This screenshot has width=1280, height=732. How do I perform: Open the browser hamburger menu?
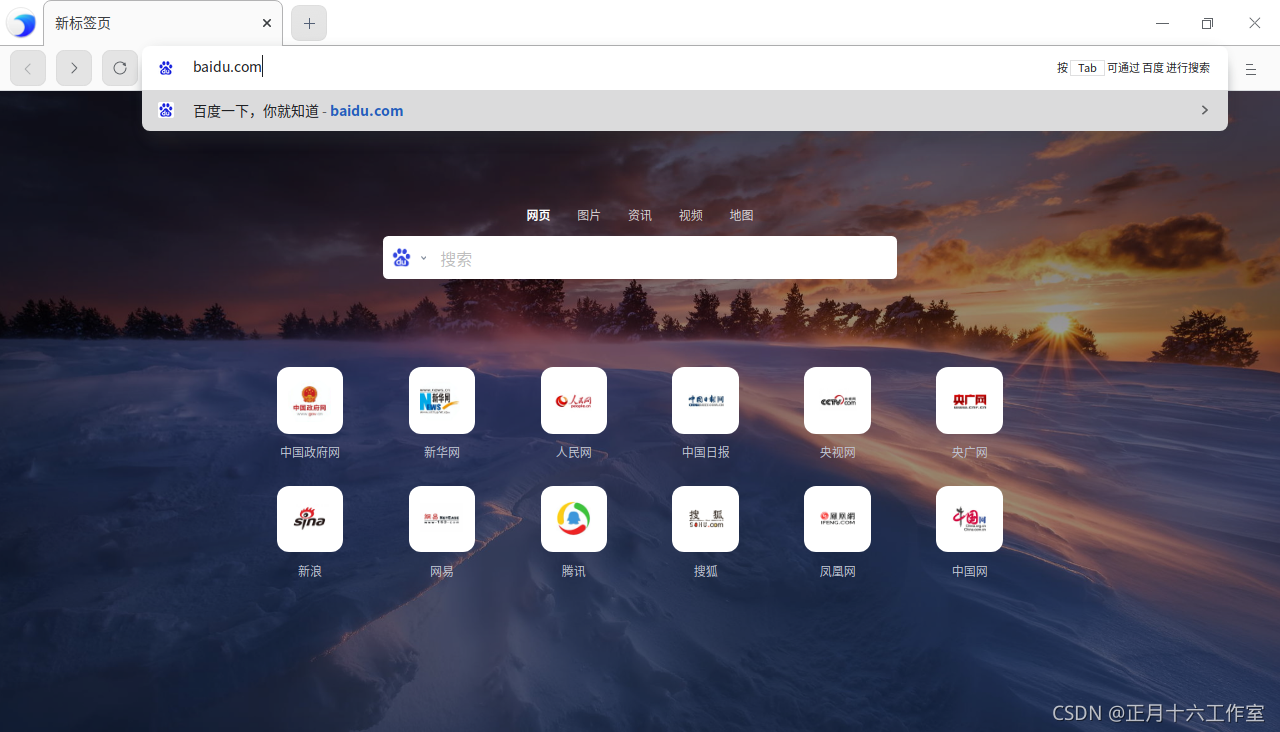coord(1250,69)
